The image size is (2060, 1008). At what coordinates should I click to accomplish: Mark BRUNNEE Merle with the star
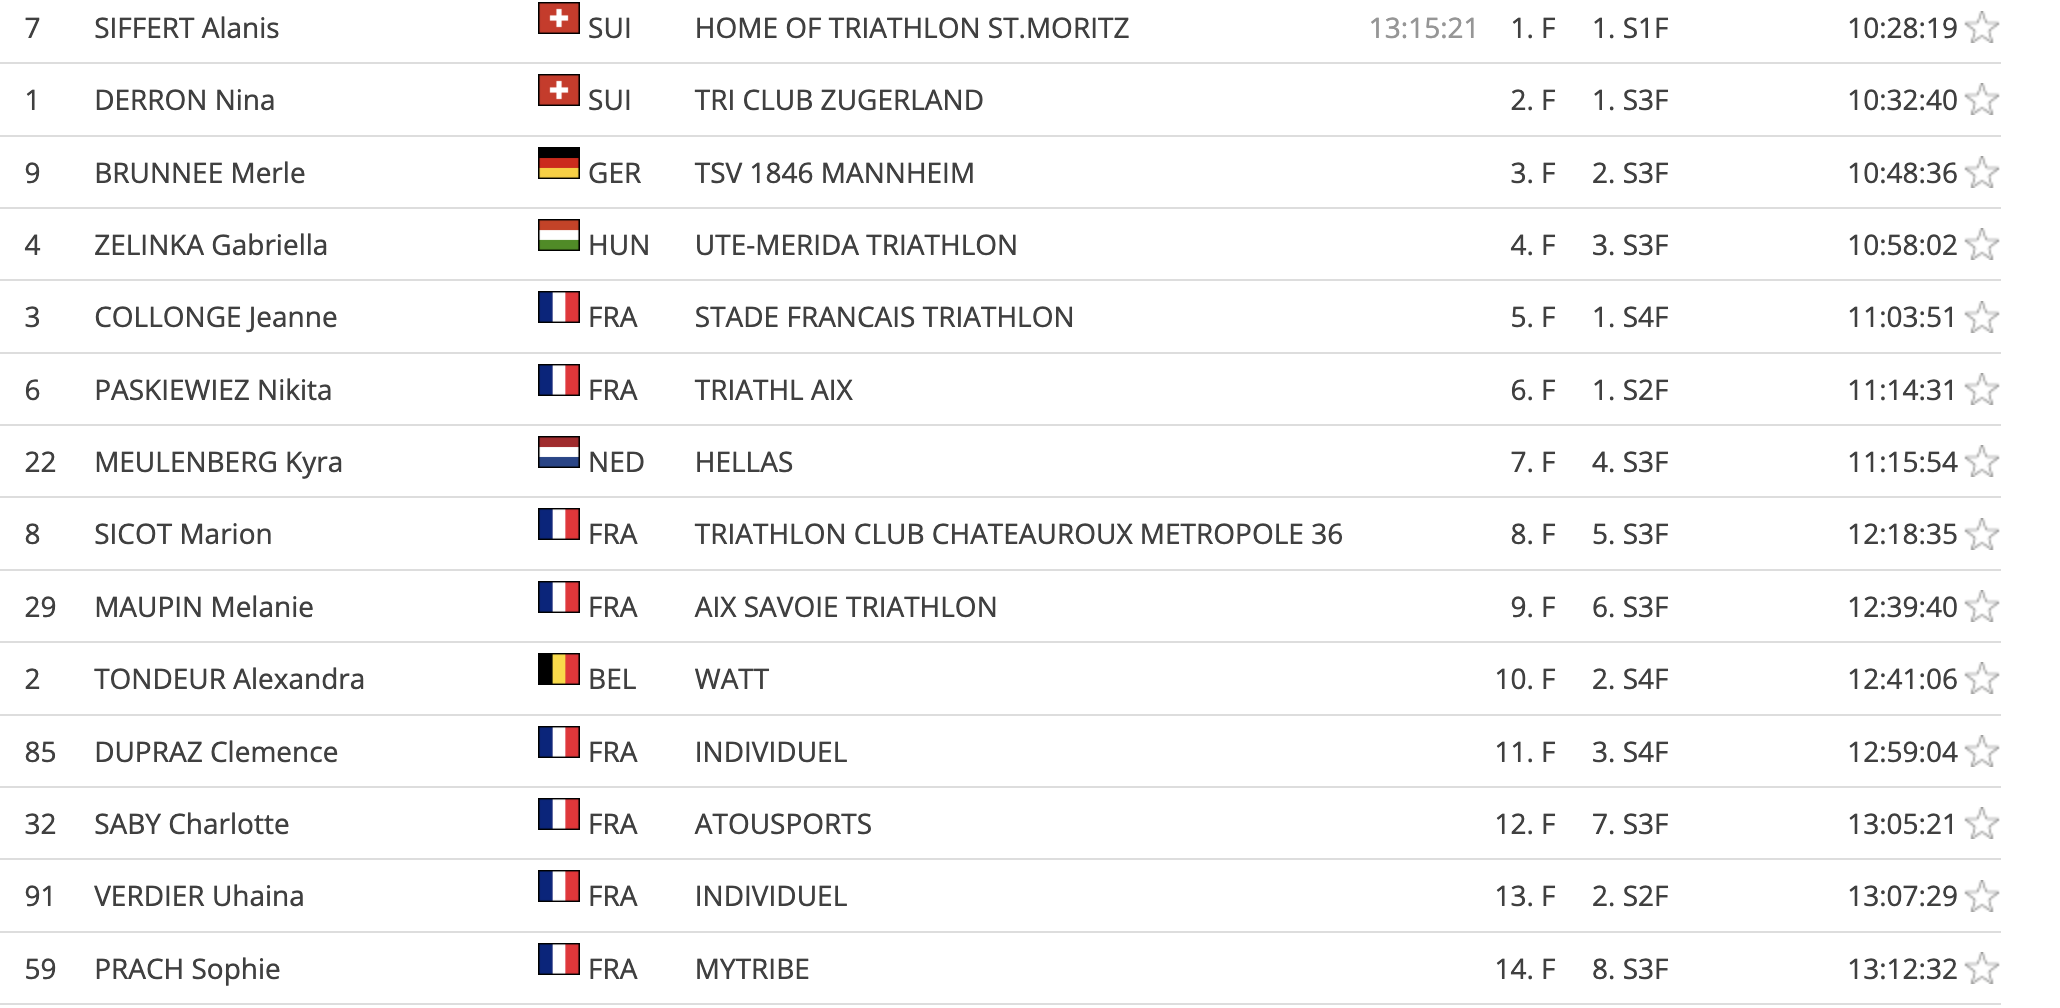pyautogui.click(x=1981, y=173)
